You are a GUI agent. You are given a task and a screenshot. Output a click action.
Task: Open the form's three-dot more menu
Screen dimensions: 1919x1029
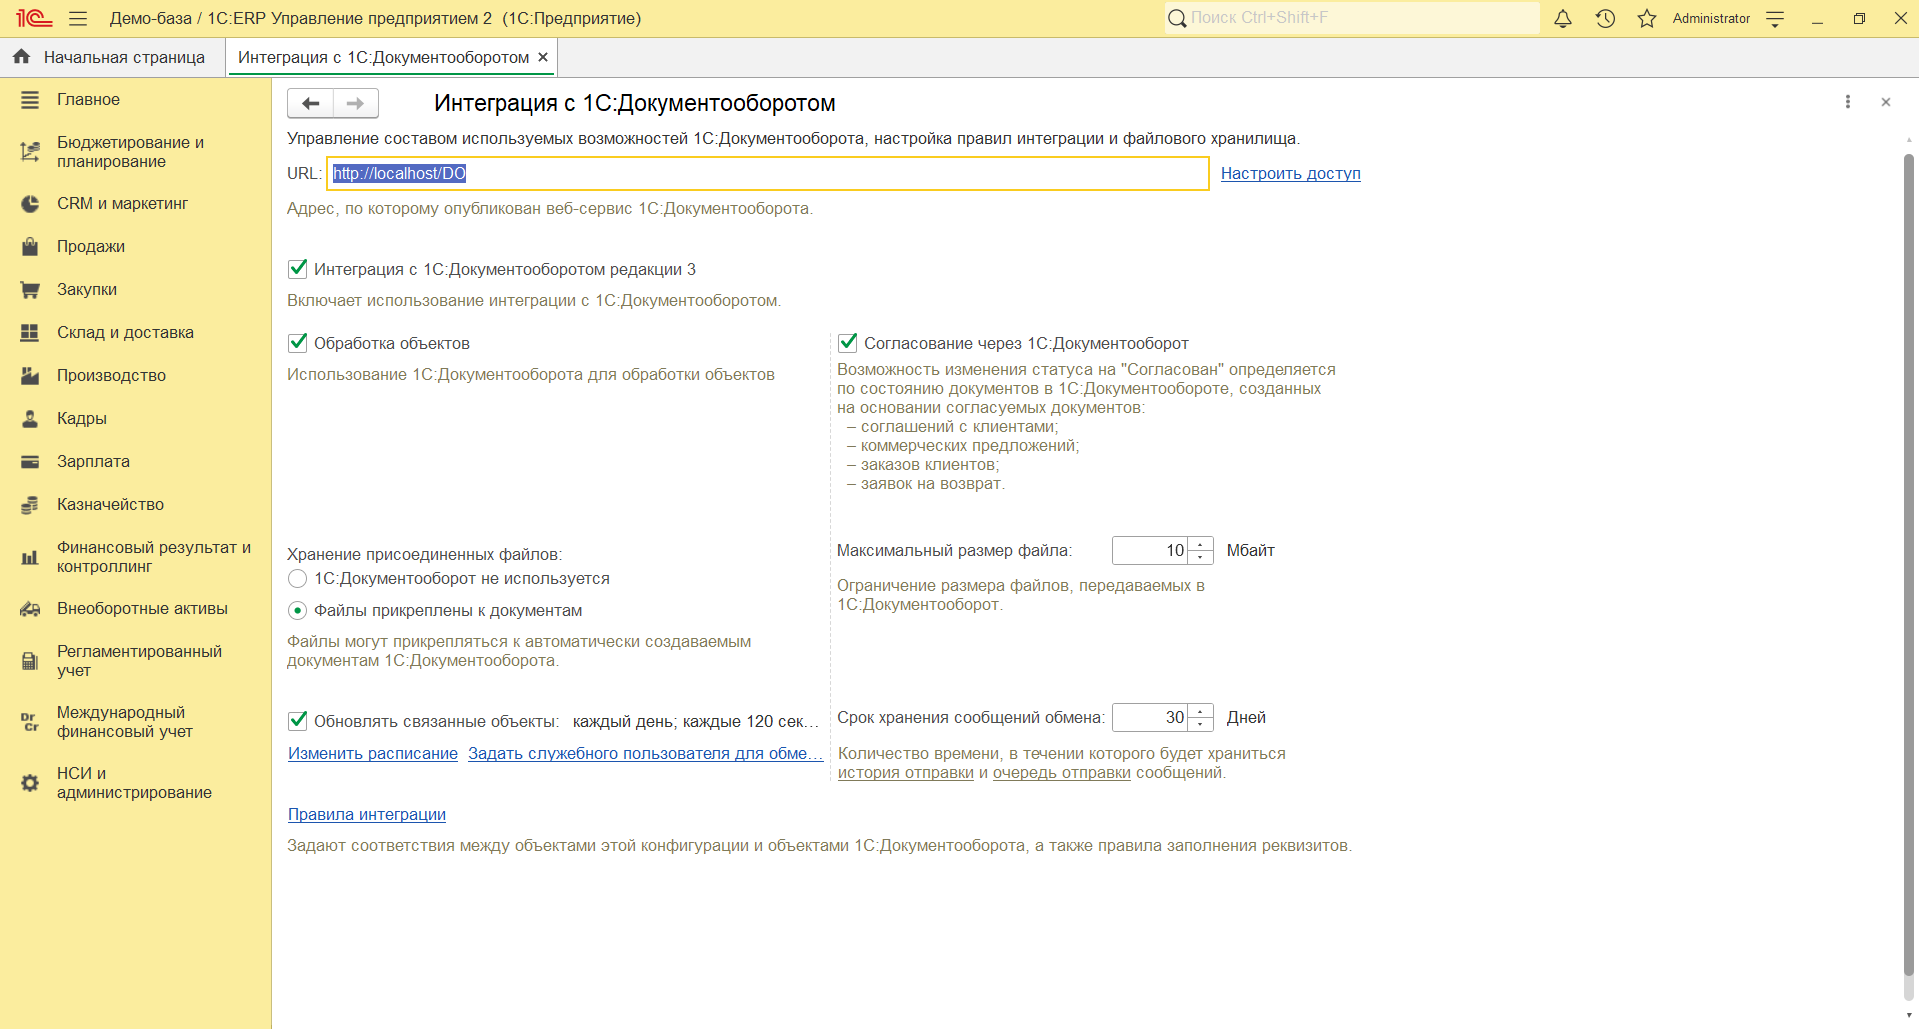click(x=1848, y=102)
